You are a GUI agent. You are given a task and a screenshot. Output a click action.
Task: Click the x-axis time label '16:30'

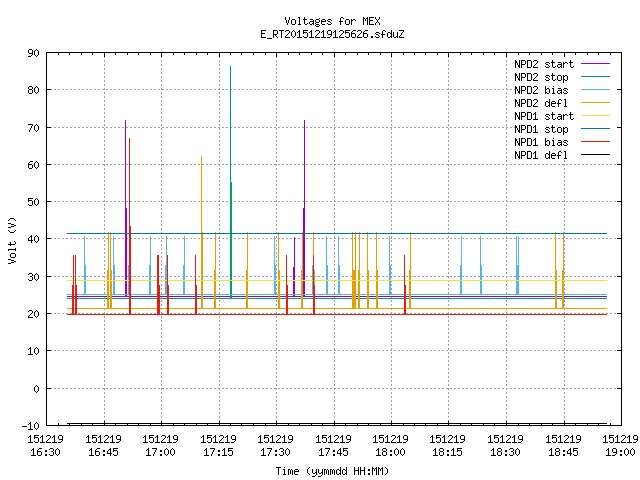pyautogui.click(x=45, y=452)
